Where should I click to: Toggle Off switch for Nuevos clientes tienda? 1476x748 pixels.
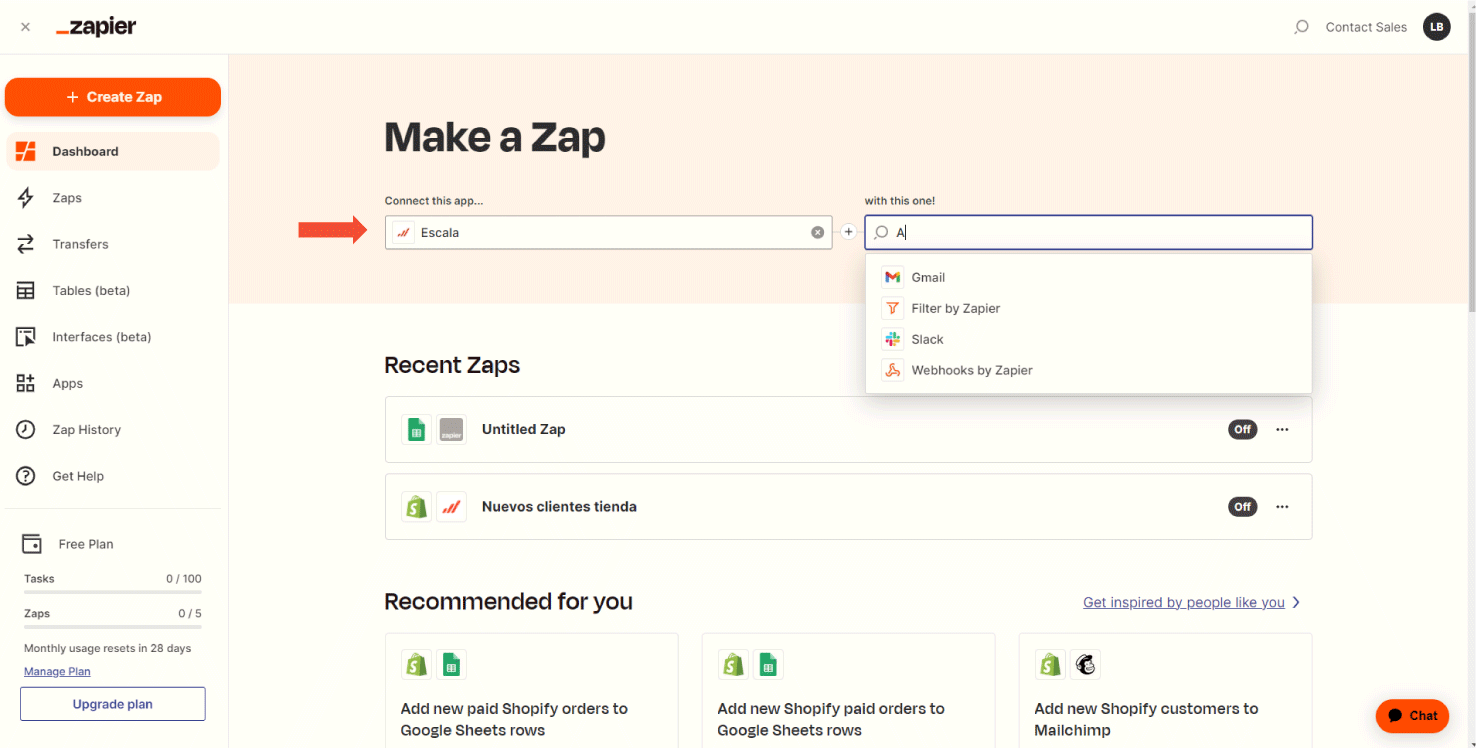(x=1242, y=507)
